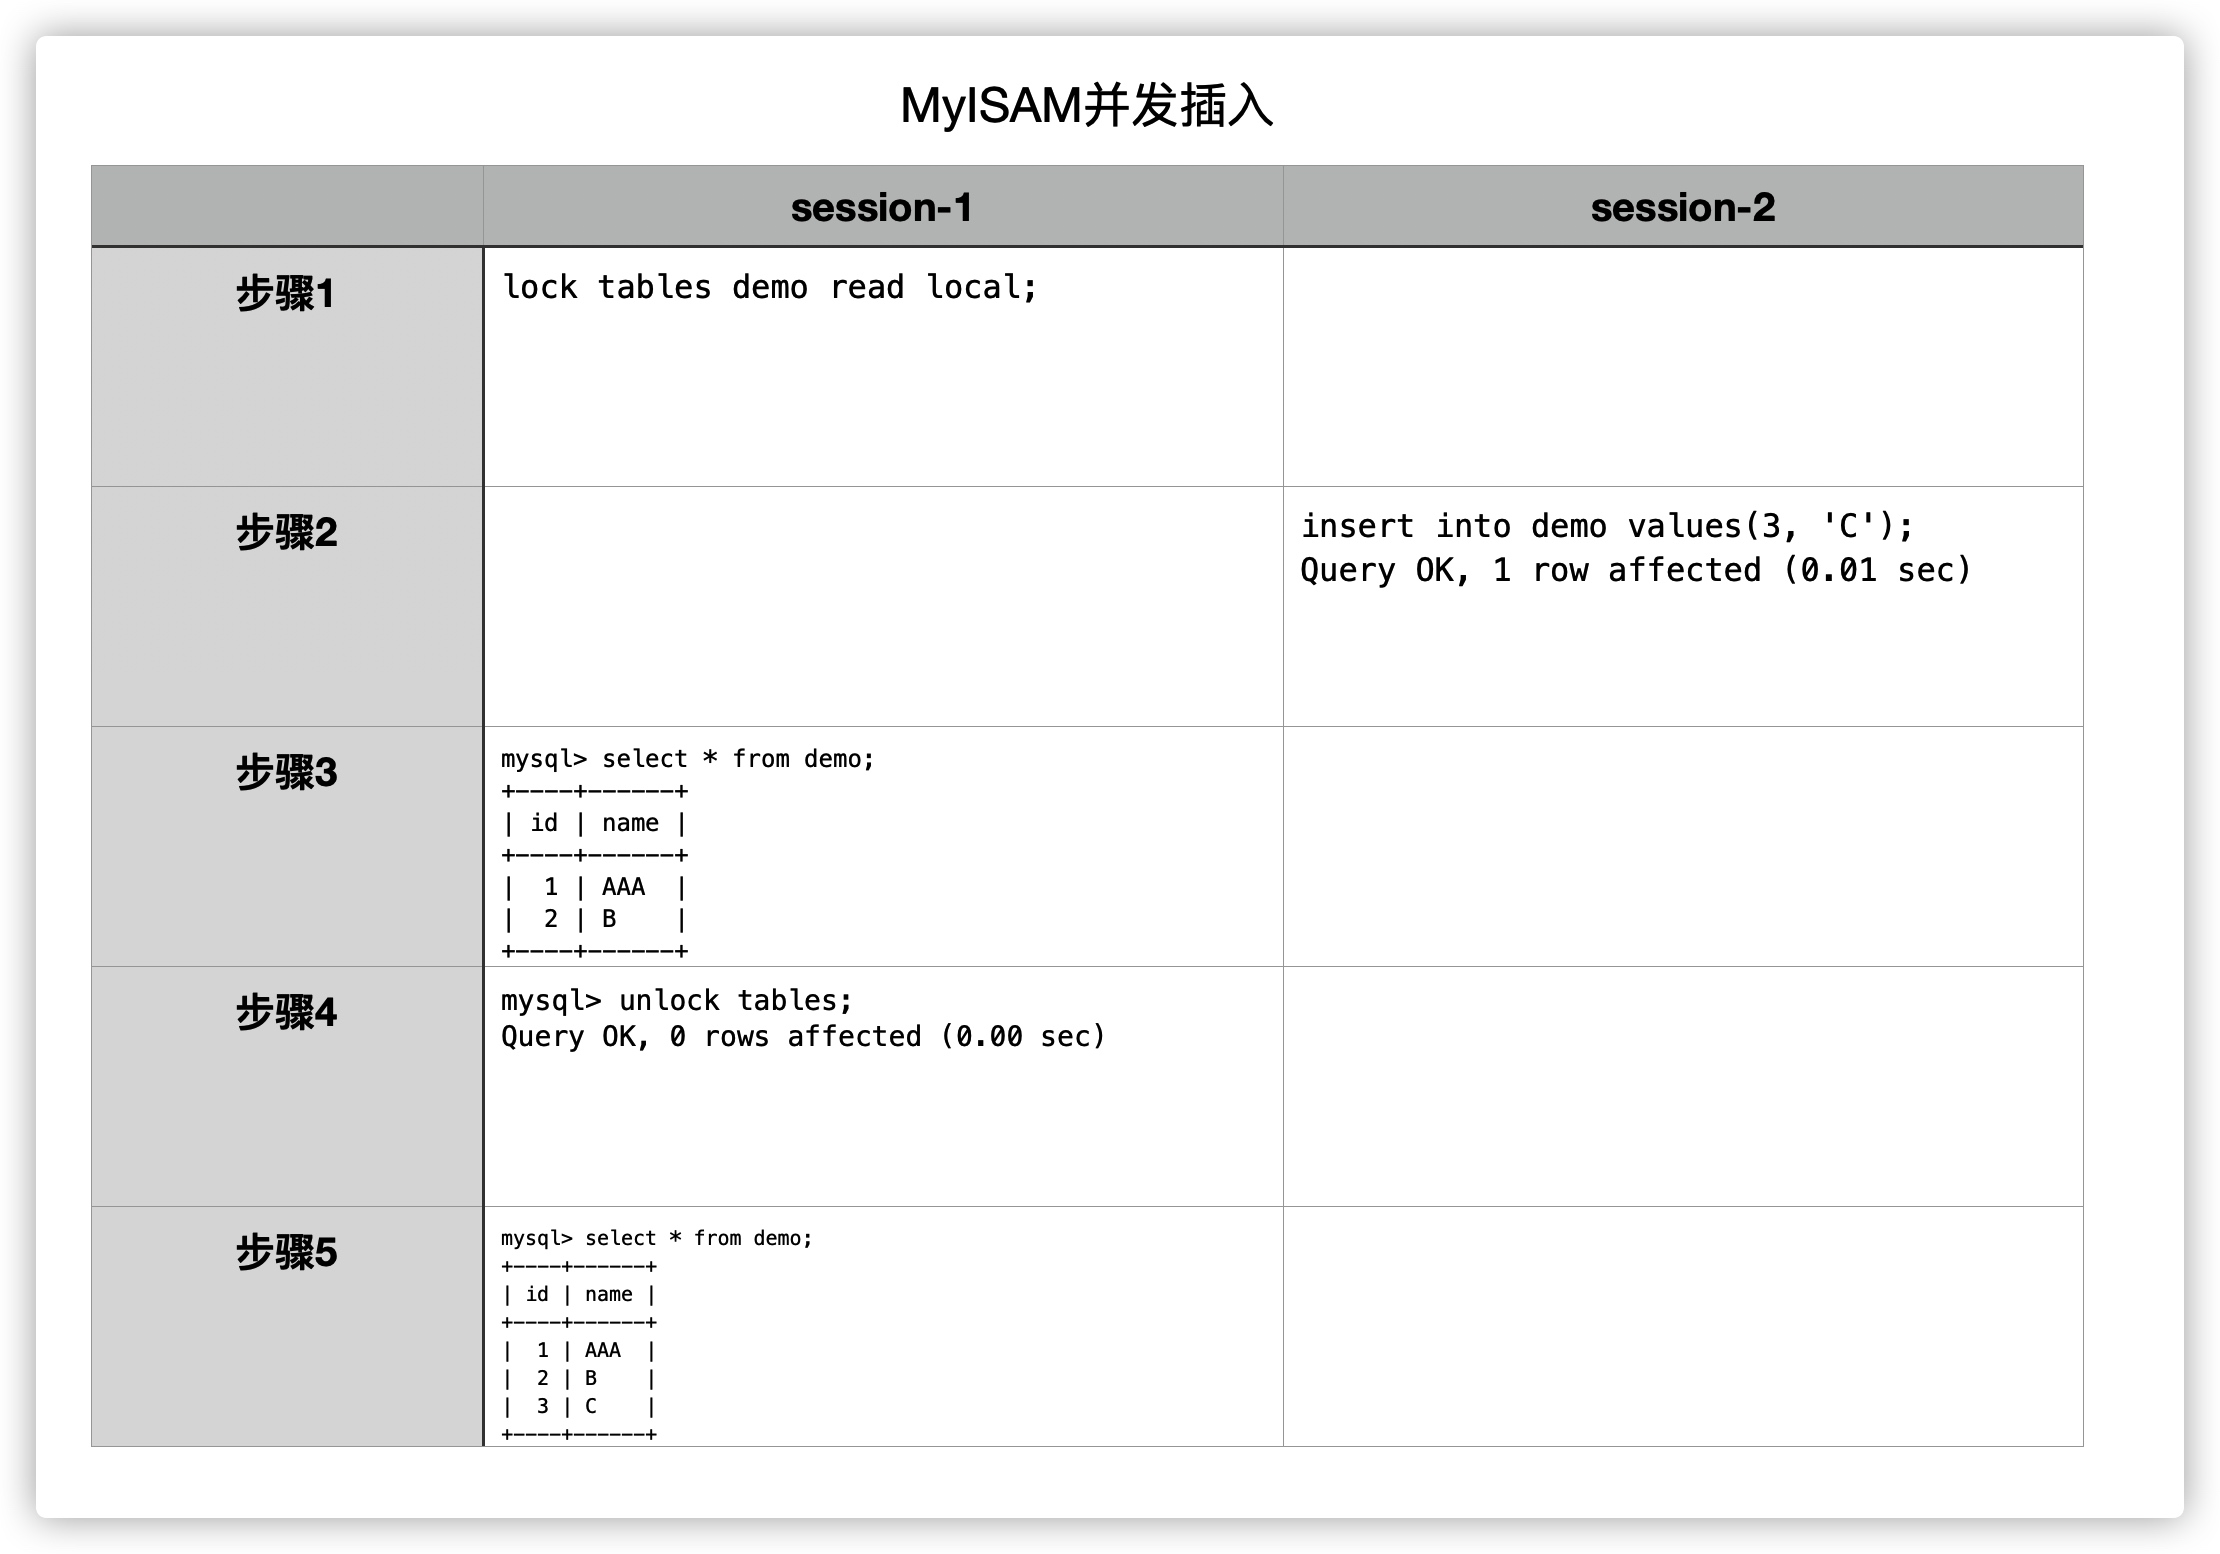Image resolution: width=2220 pixels, height=1554 pixels.
Task: Click the 步骤4 row label
Action: [286, 1012]
